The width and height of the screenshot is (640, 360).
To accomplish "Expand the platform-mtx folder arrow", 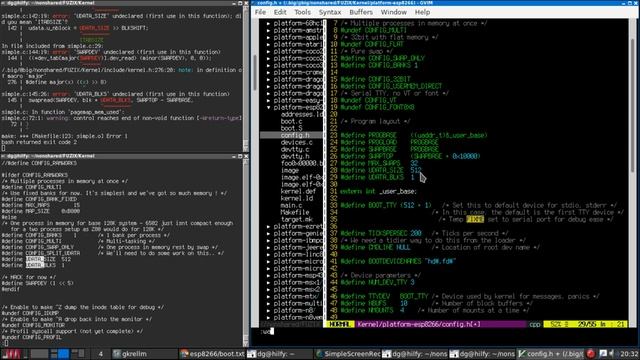I will [x=268, y=297].
